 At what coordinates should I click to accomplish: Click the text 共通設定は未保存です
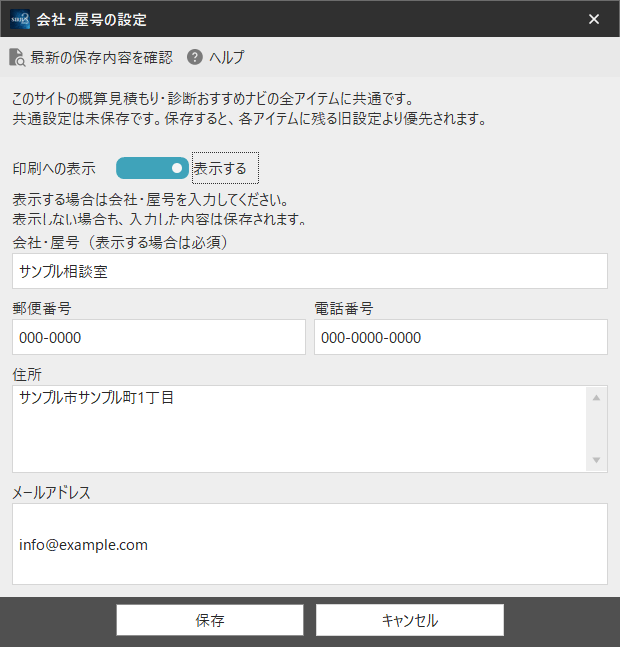click(x=84, y=118)
